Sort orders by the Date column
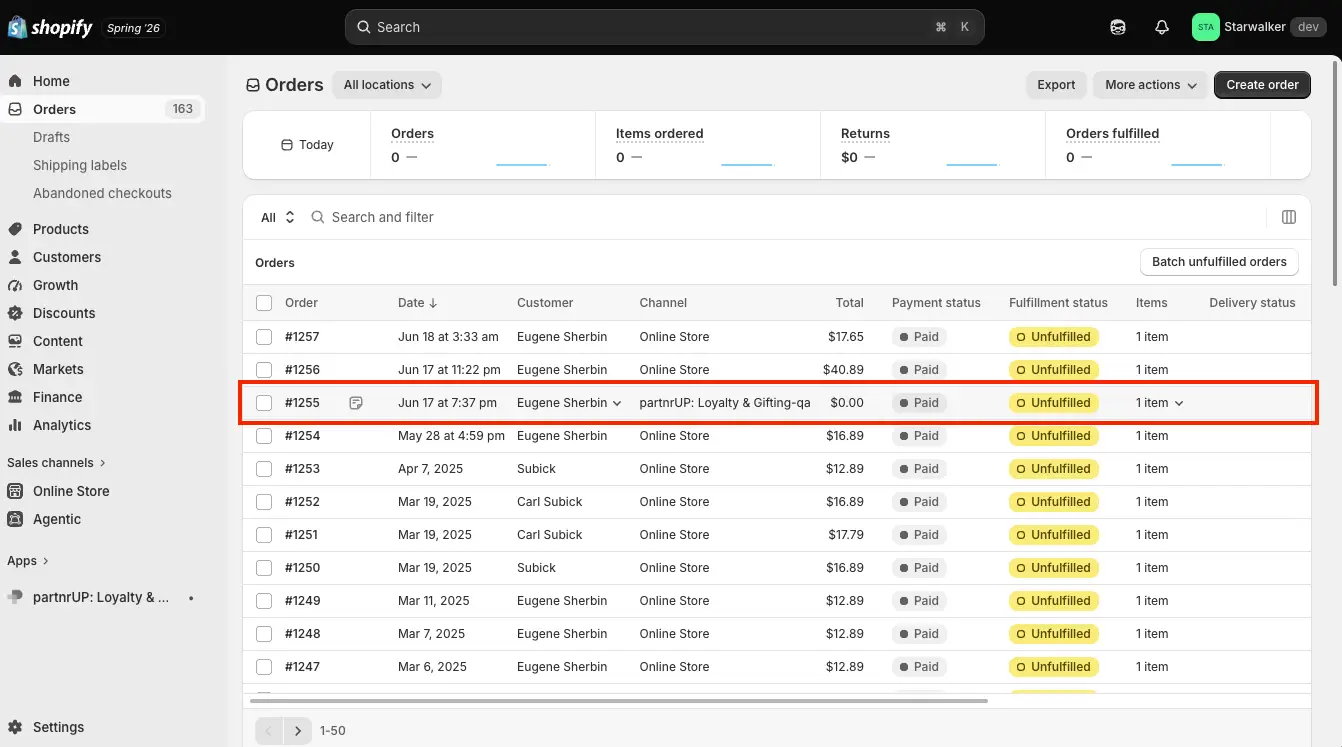1342x747 pixels. 418,303
